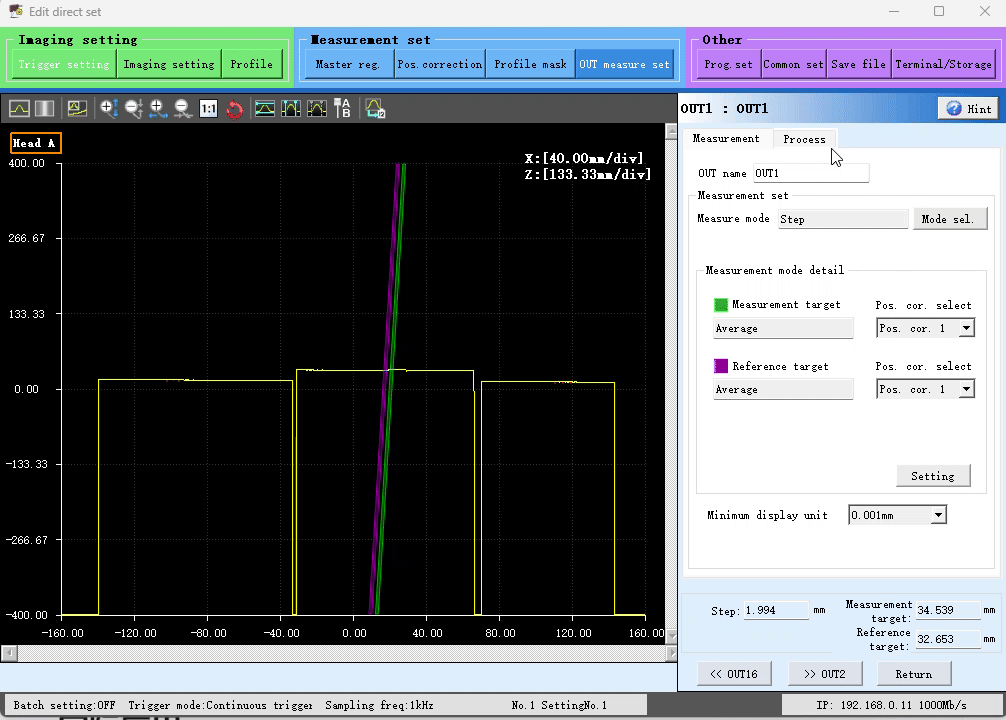Viewport: 1006px width, 720px height.
Task: Click the horizontal scrollbar left arrow
Action: pos(9,653)
